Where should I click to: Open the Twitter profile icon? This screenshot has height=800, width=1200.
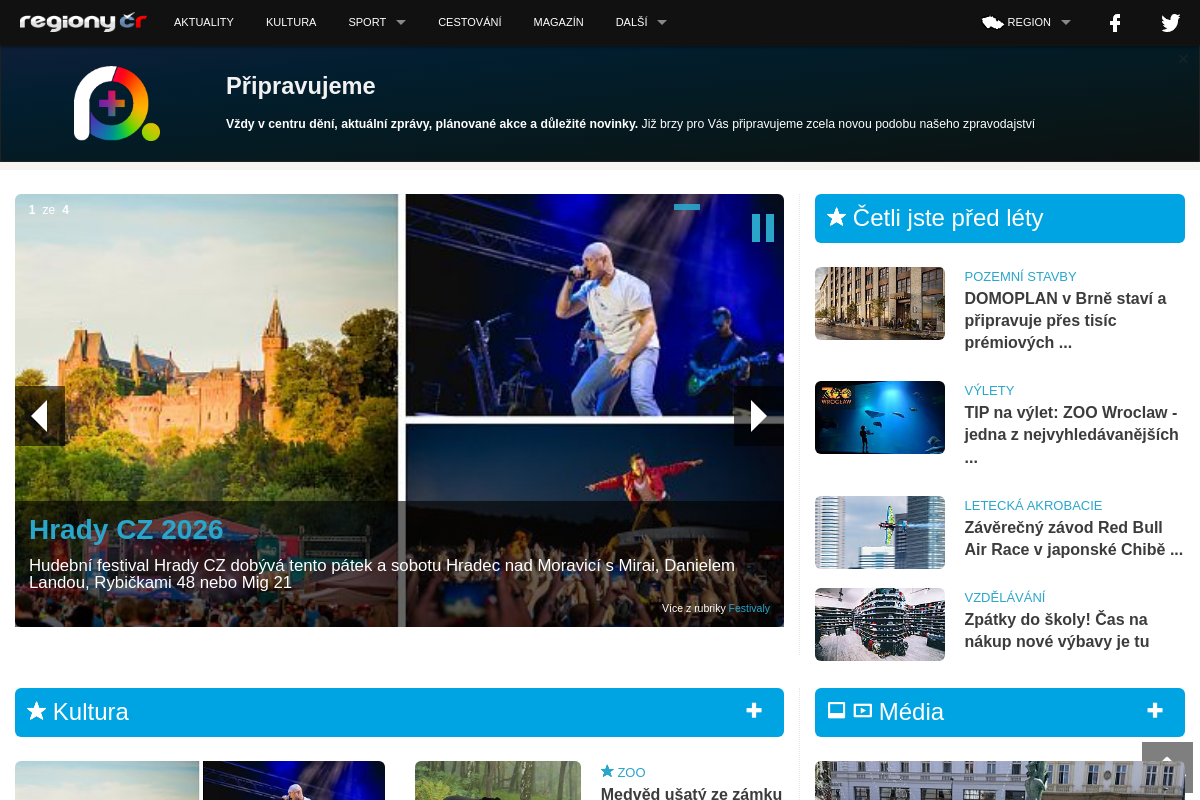pyautogui.click(x=1170, y=23)
